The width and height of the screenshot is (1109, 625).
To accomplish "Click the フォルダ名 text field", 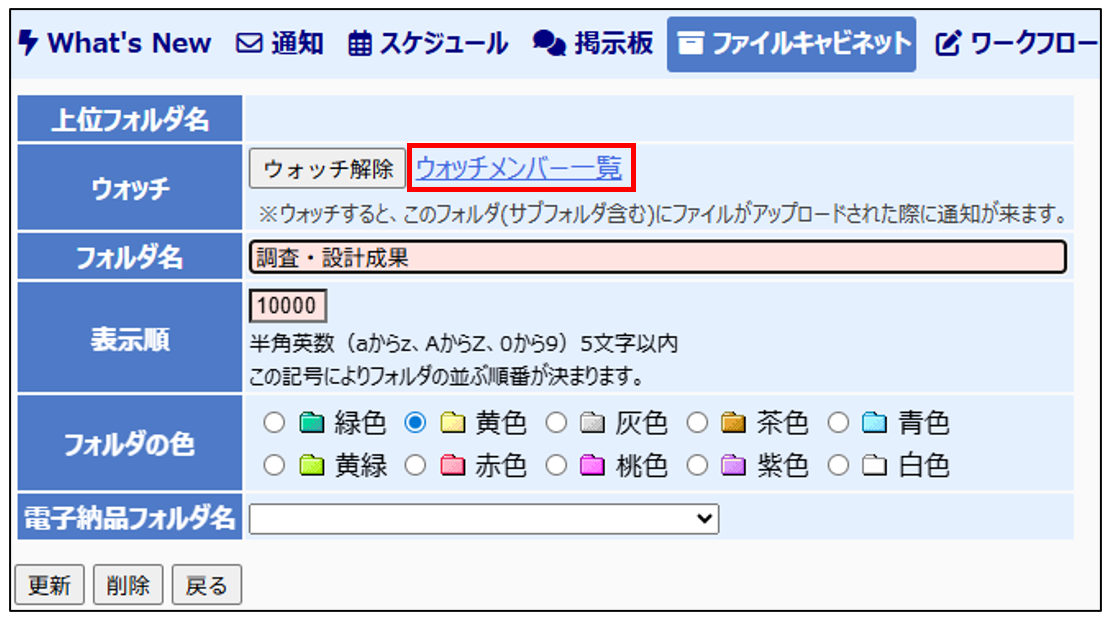I will coord(657,258).
